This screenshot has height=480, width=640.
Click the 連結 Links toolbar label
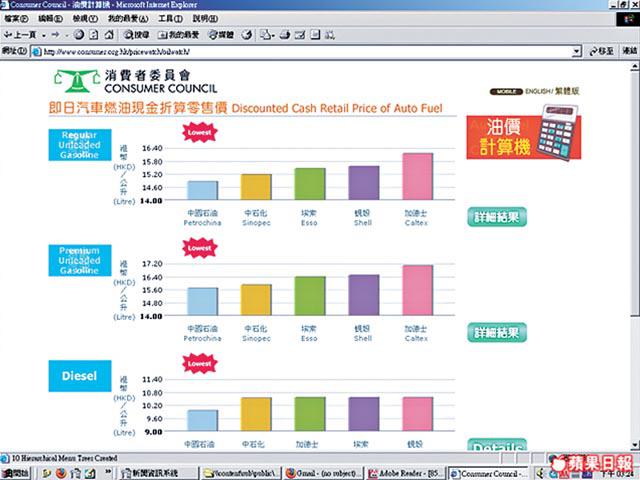point(629,51)
